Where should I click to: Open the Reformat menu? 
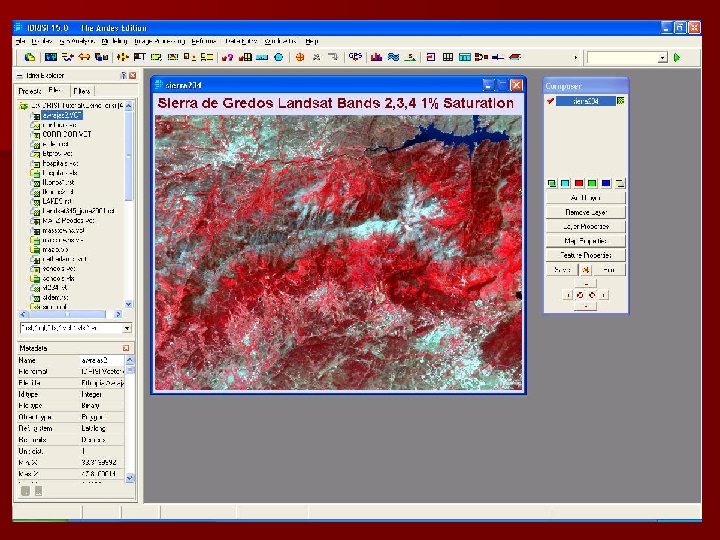point(203,41)
